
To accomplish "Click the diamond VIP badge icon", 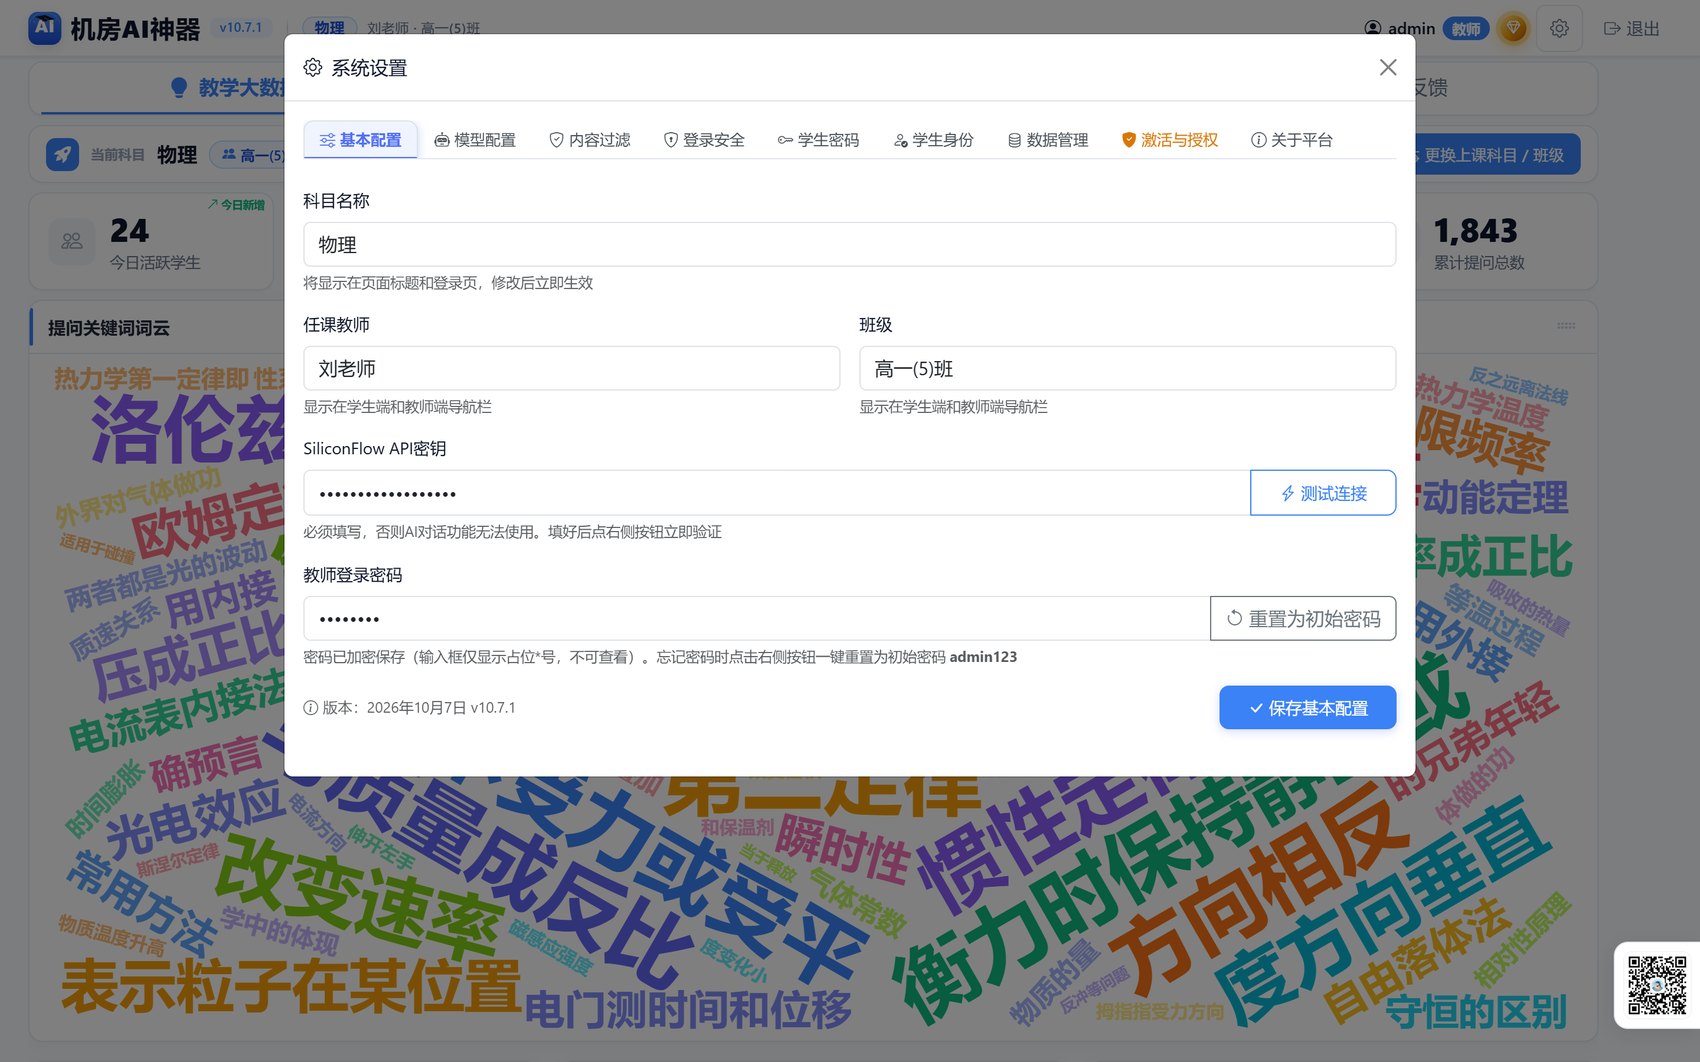I will point(1514,29).
